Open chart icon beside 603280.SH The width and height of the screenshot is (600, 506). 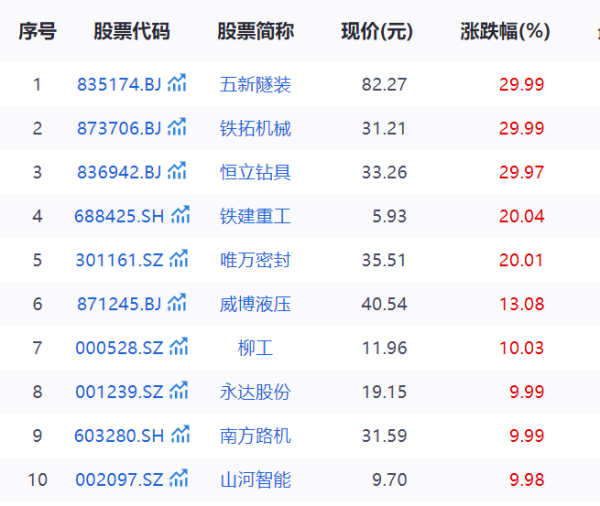coord(180,435)
